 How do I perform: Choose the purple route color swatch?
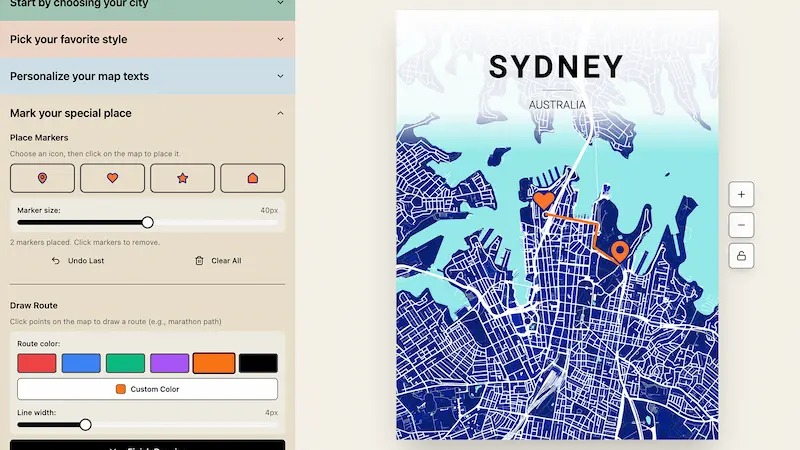pos(169,363)
